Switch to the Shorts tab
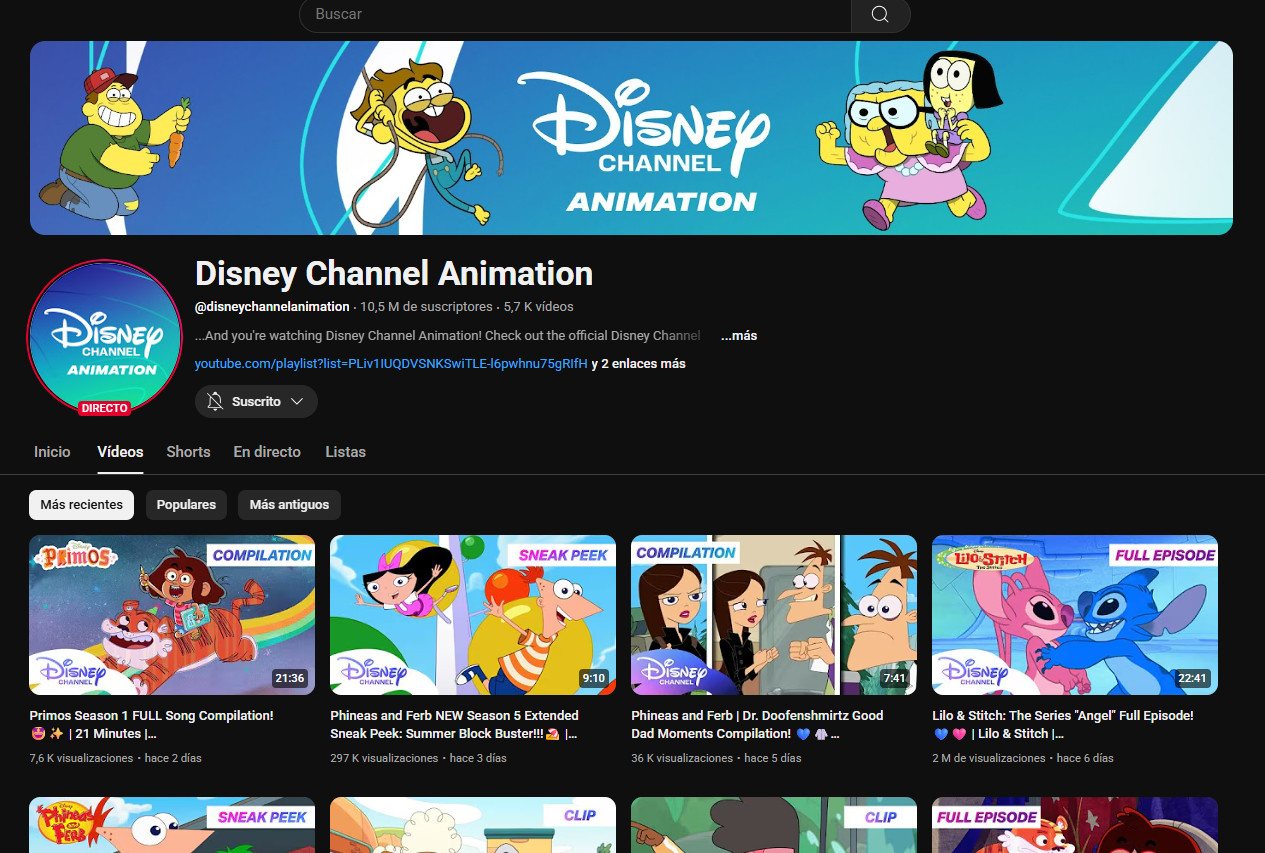1265x853 pixels. tap(188, 452)
